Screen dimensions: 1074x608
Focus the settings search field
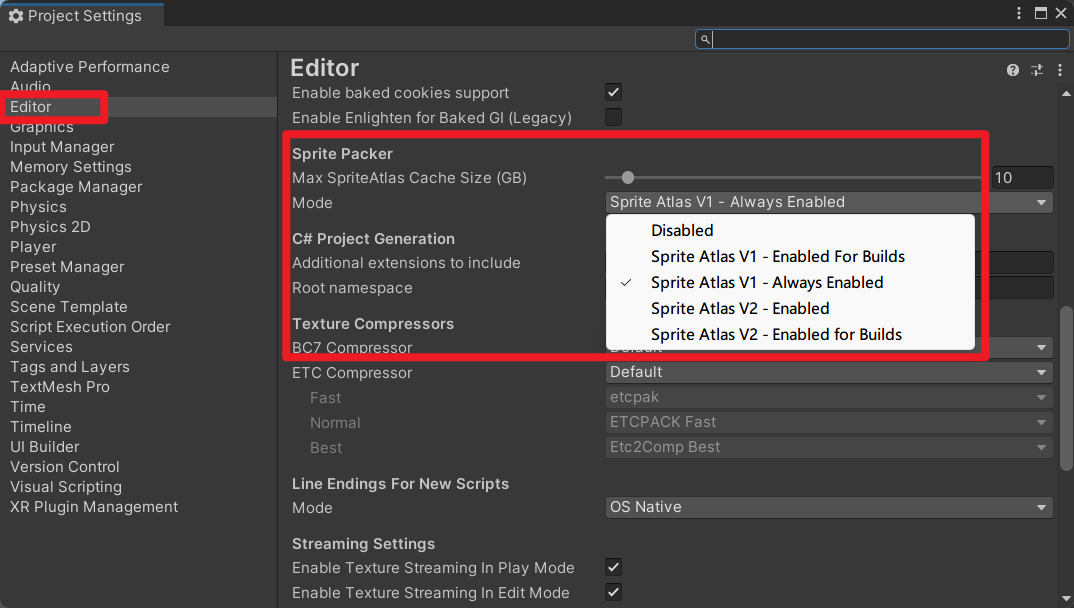click(882, 39)
